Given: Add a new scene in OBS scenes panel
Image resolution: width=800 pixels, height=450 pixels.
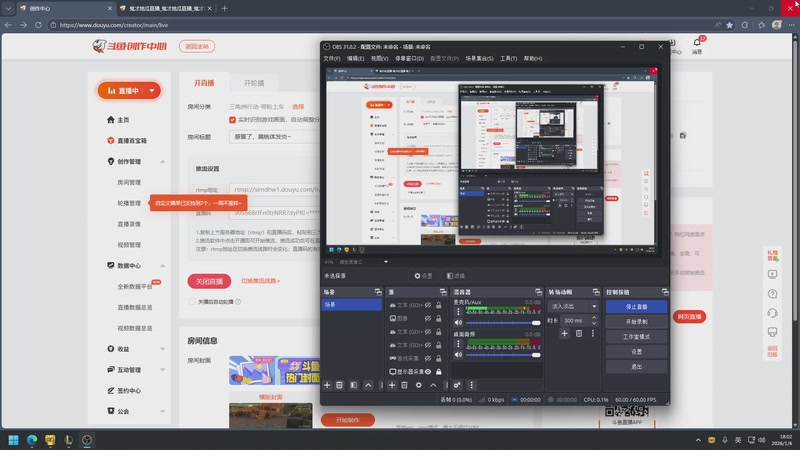Looking at the screenshot, I should (x=327, y=385).
